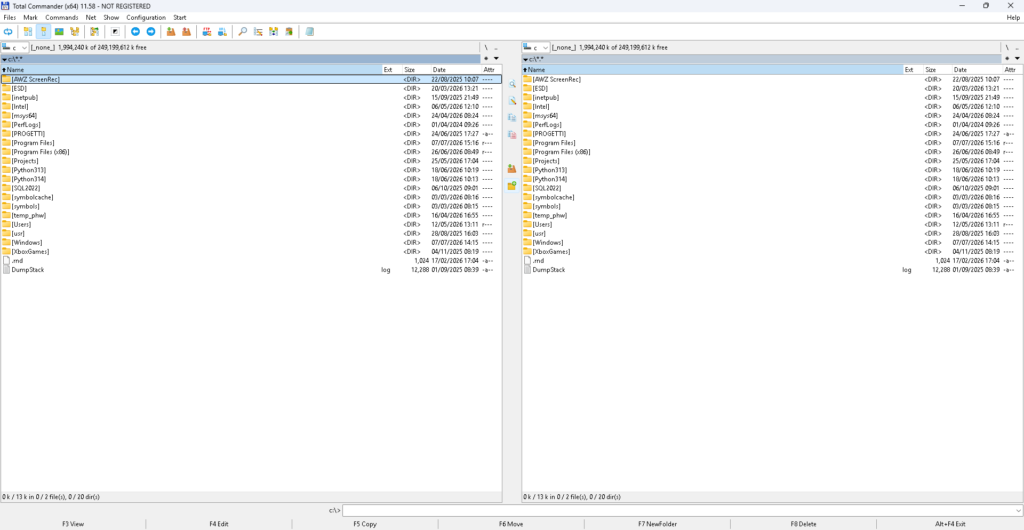Sort right panel by Size header
Image resolution: width=1024 pixels, height=530 pixels.
click(937, 69)
